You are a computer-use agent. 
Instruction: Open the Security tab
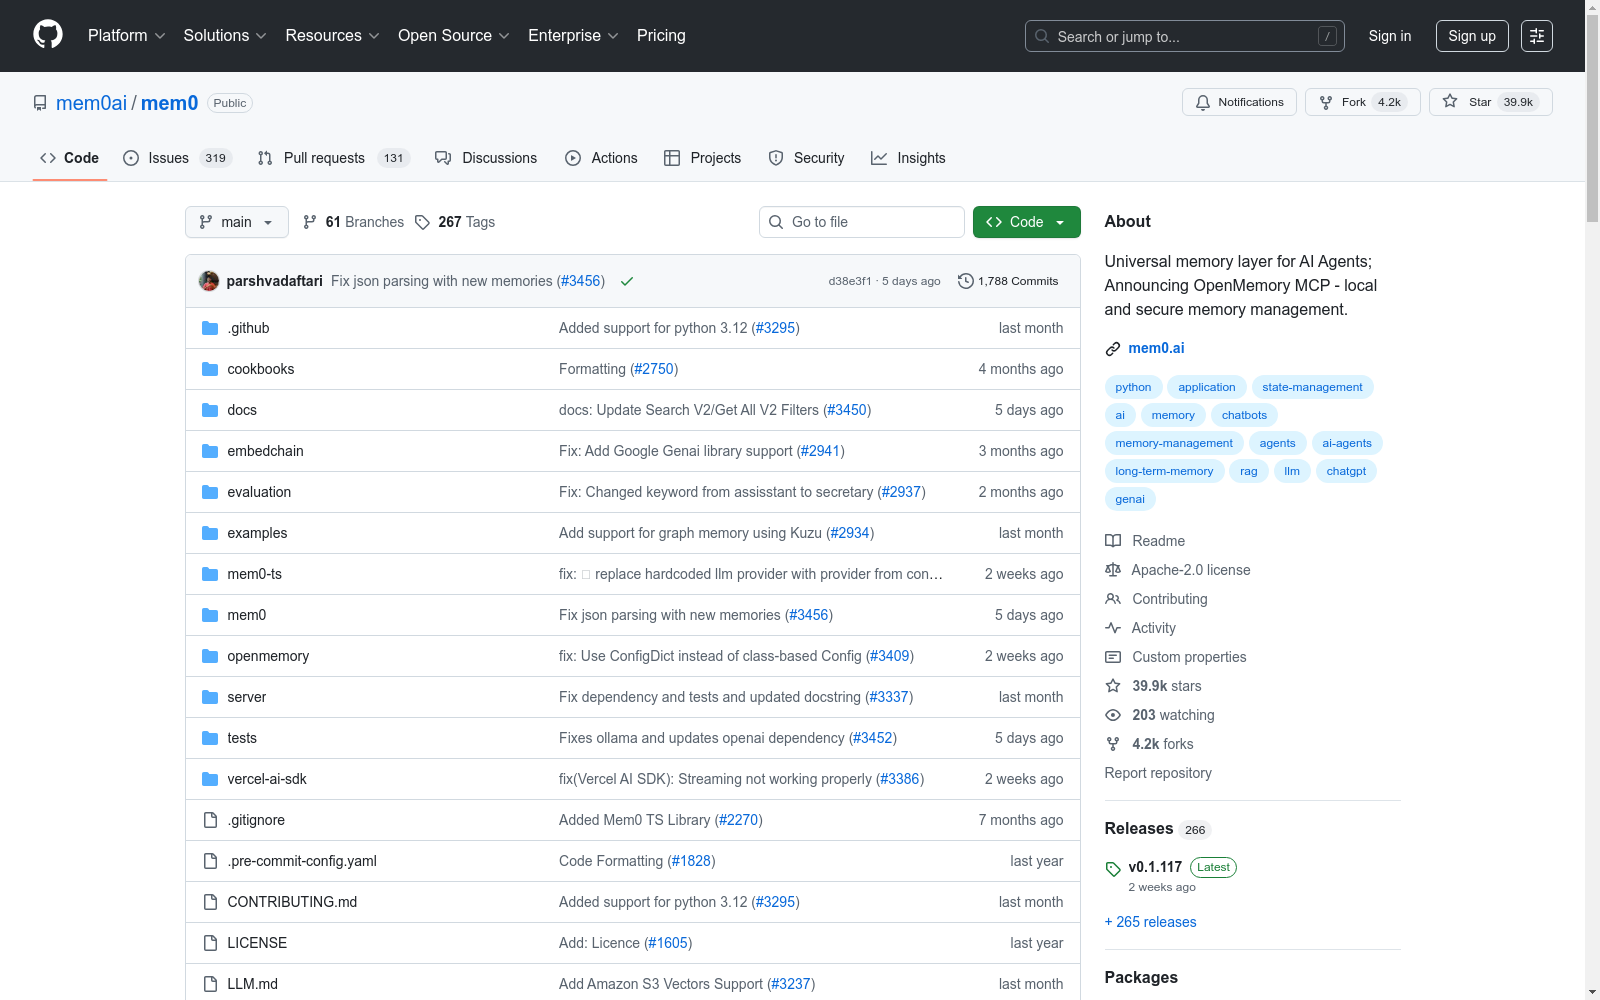click(x=806, y=158)
